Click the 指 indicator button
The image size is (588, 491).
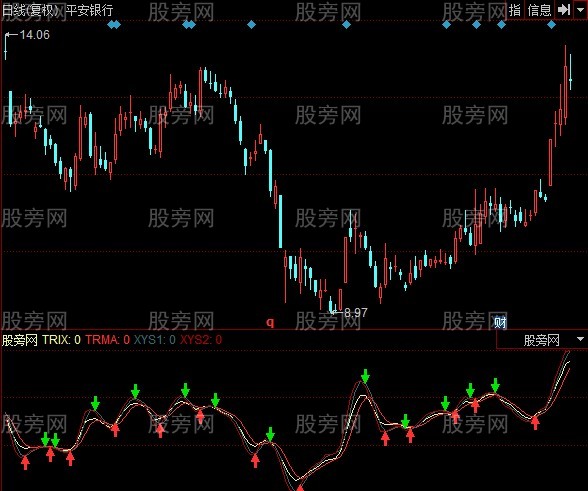pyautogui.click(x=516, y=10)
